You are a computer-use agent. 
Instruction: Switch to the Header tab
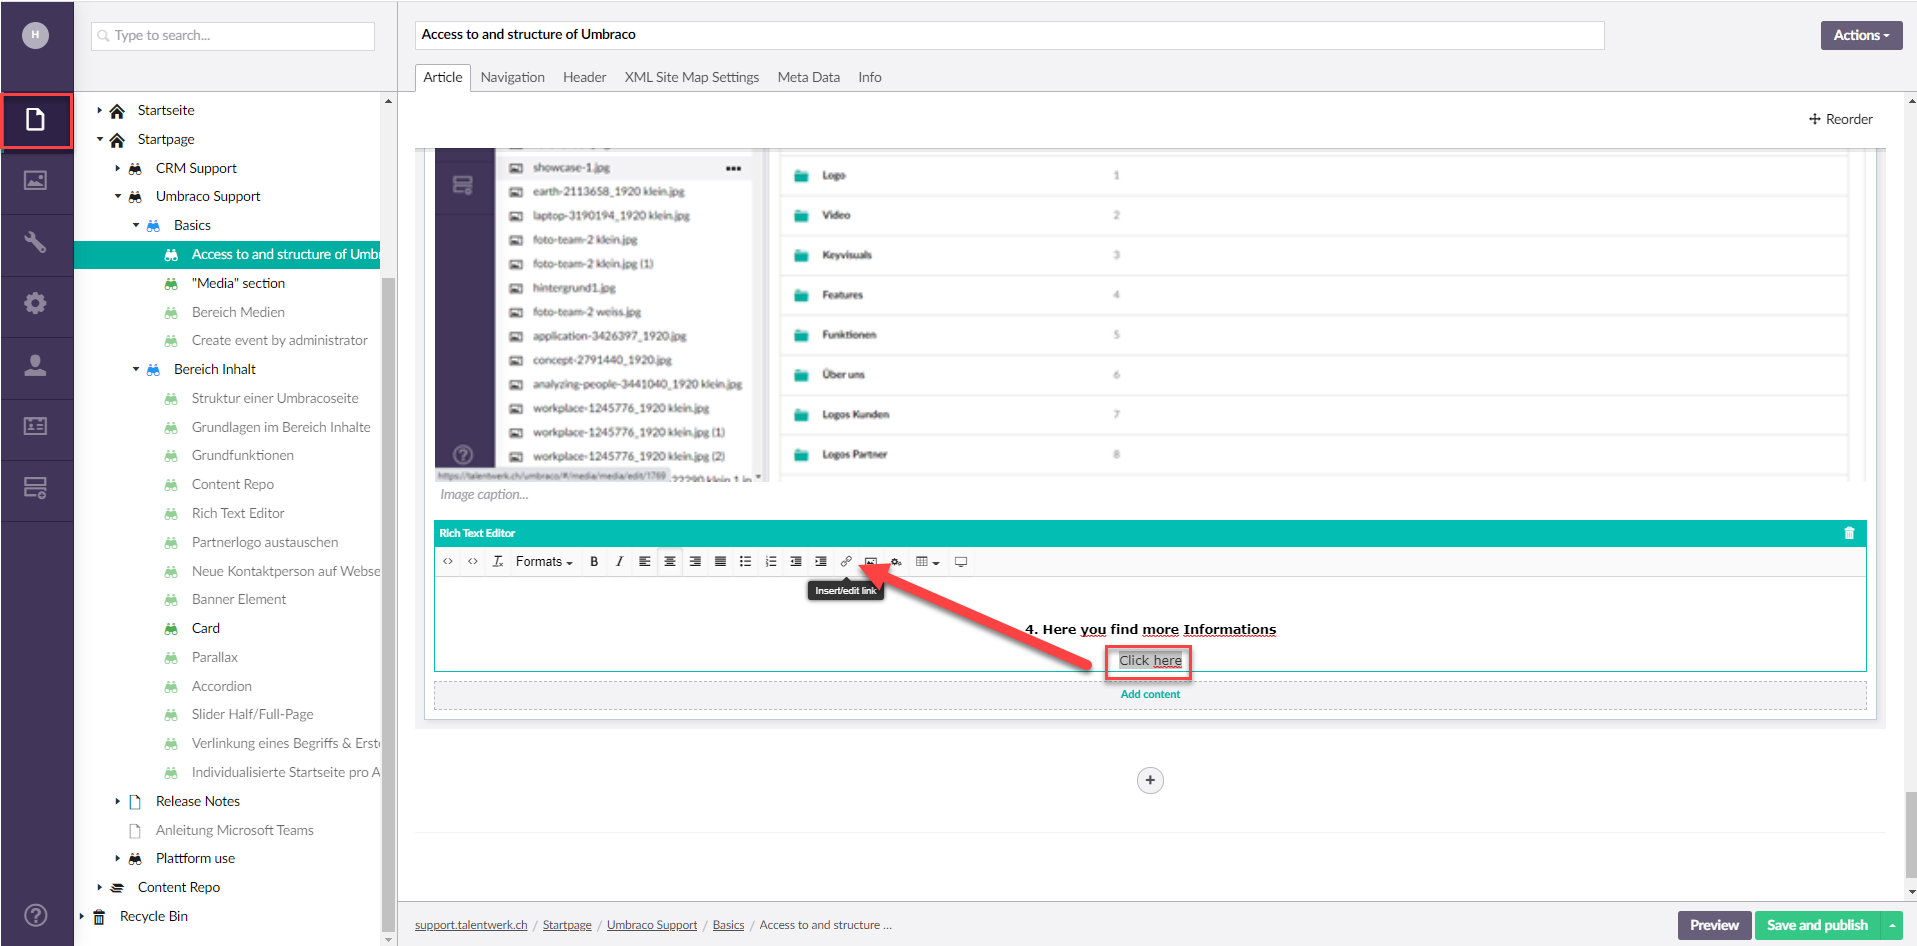585,77
